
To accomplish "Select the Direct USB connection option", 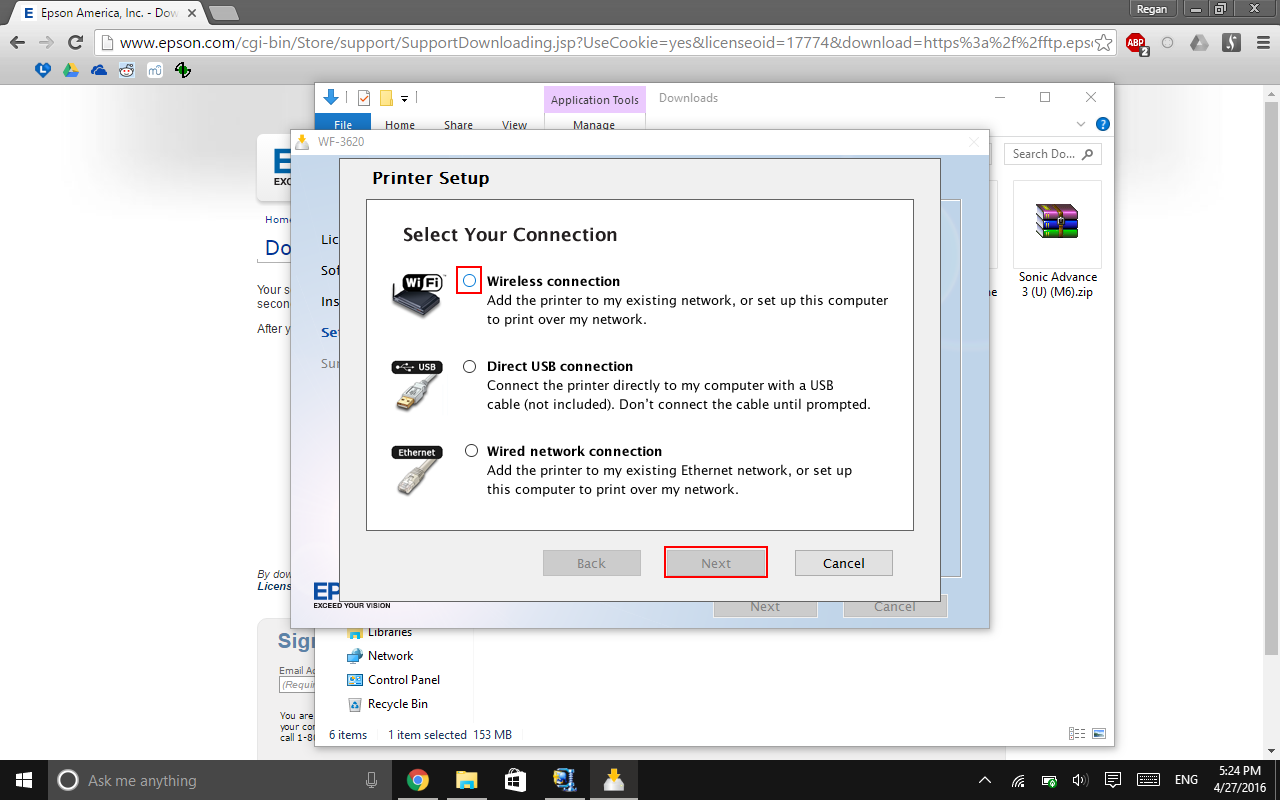I will point(470,367).
